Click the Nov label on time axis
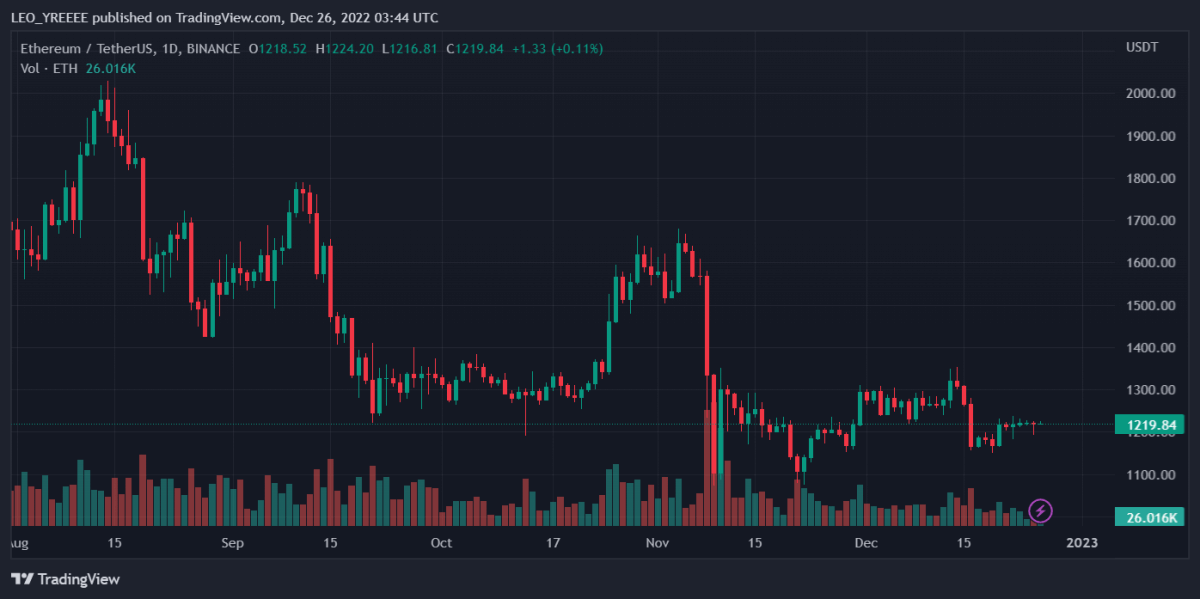This screenshot has height=599, width=1200. coord(657,543)
